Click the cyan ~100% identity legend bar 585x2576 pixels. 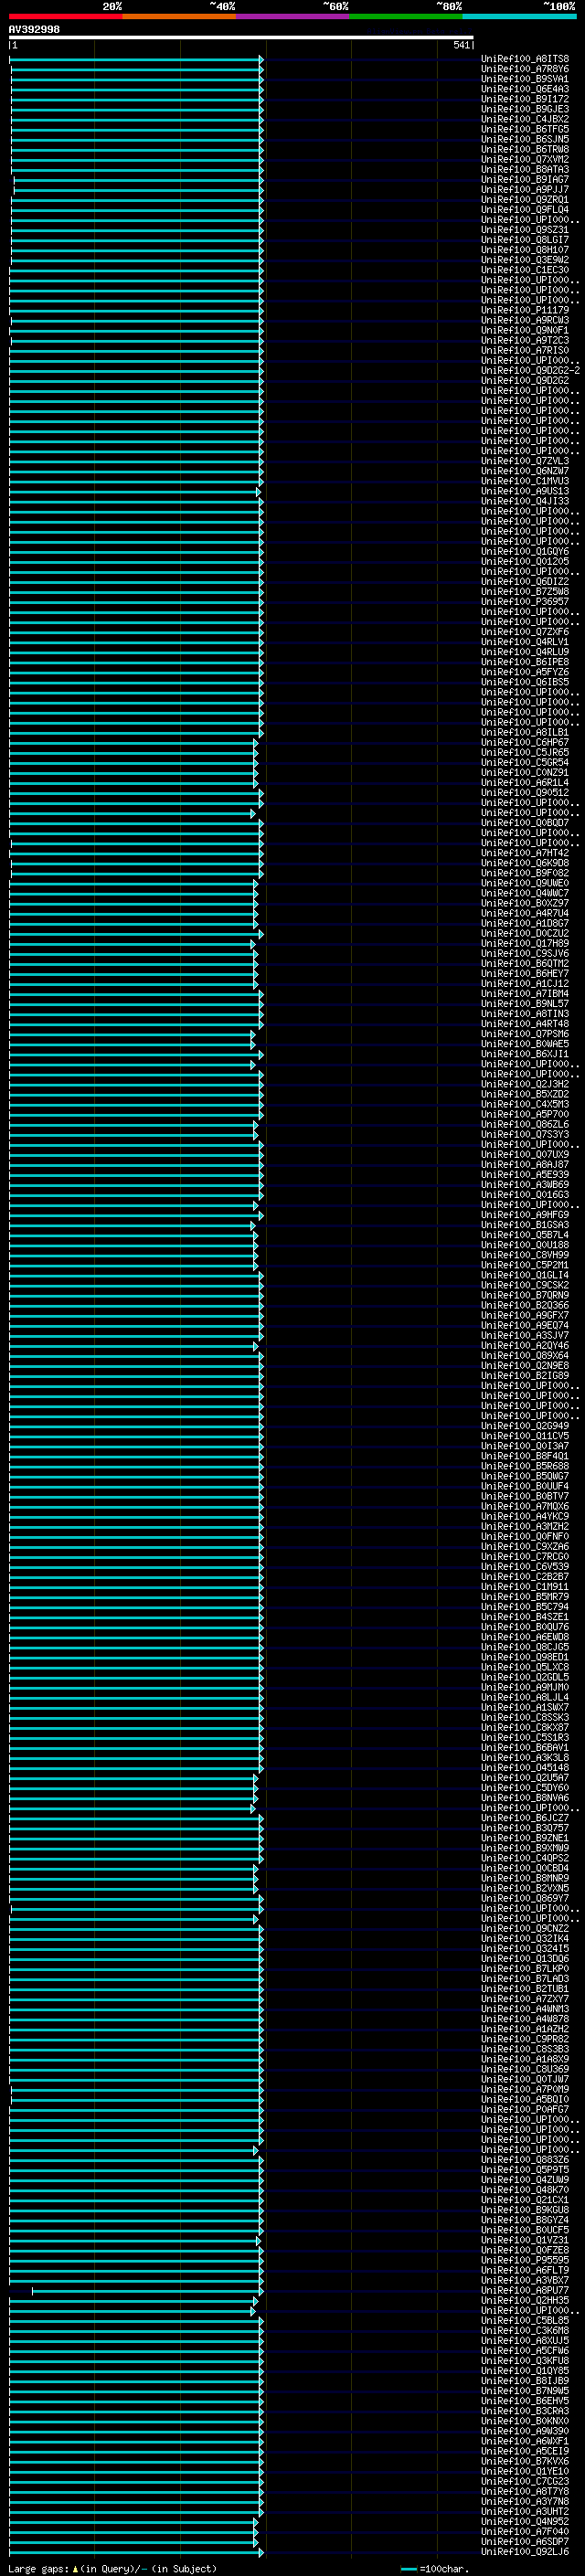click(x=519, y=16)
